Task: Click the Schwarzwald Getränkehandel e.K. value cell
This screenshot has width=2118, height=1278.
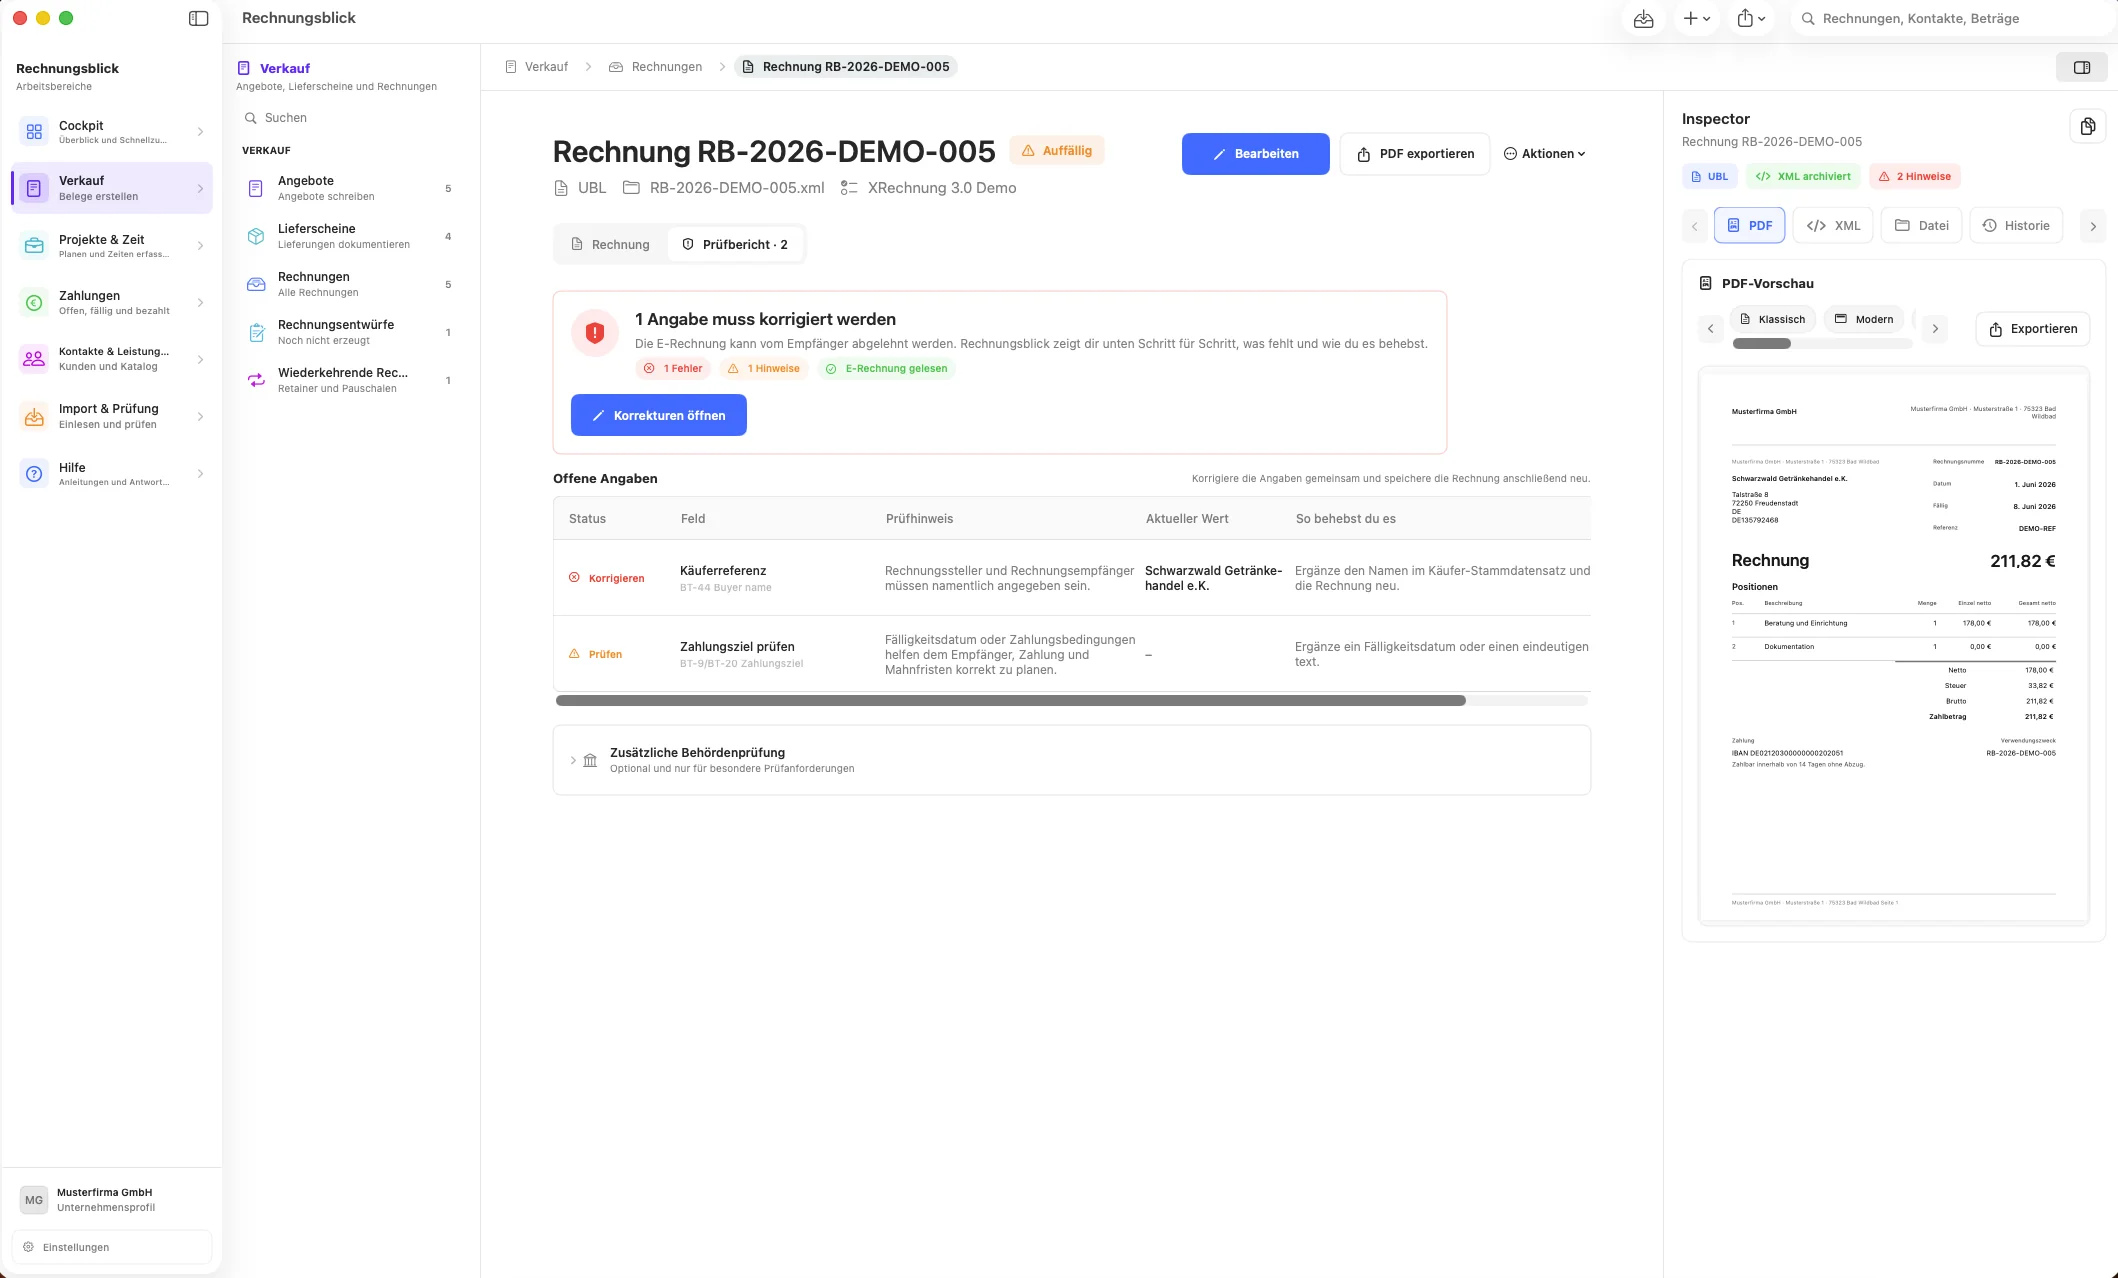Action: pos(1213,578)
